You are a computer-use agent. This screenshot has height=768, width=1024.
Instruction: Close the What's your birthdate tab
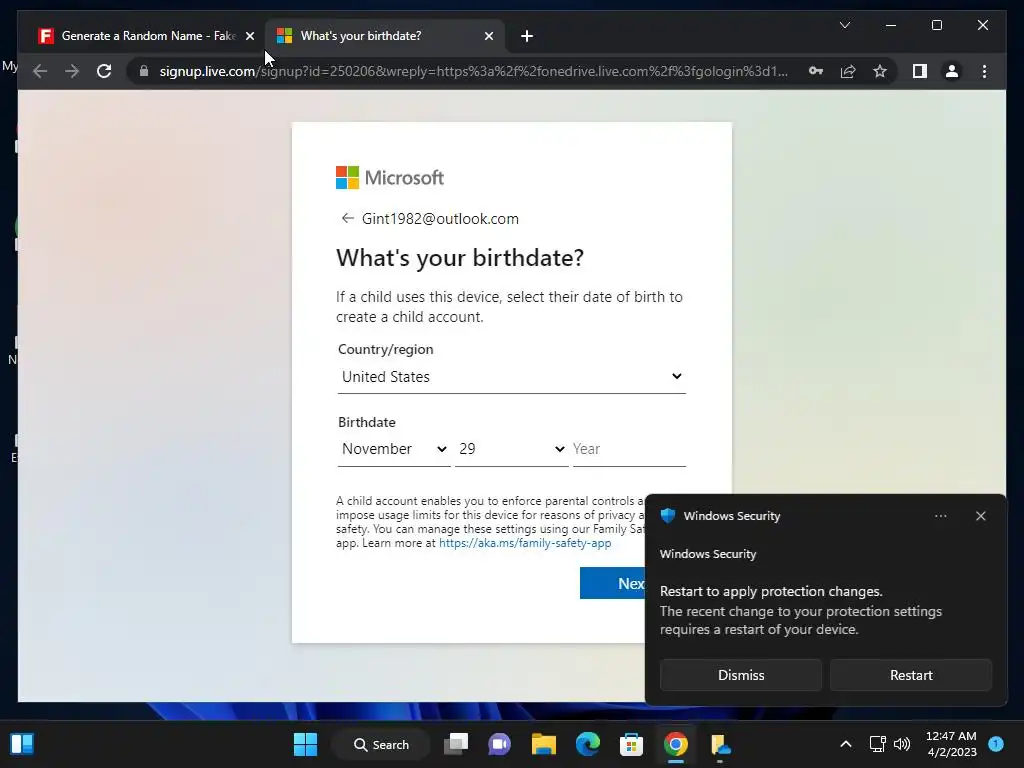click(x=488, y=36)
